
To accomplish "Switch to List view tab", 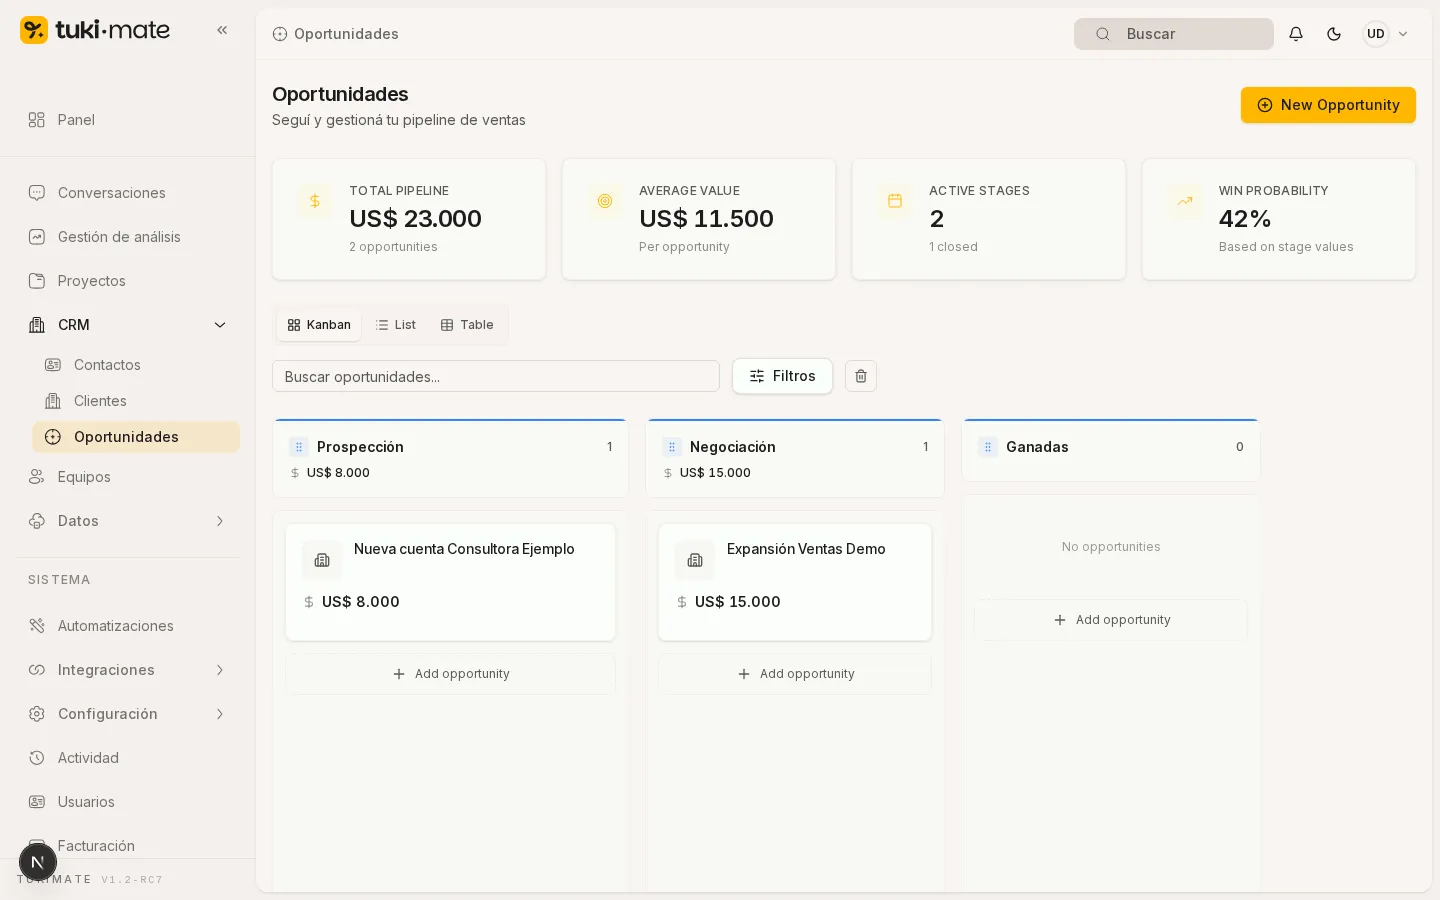I will point(396,325).
